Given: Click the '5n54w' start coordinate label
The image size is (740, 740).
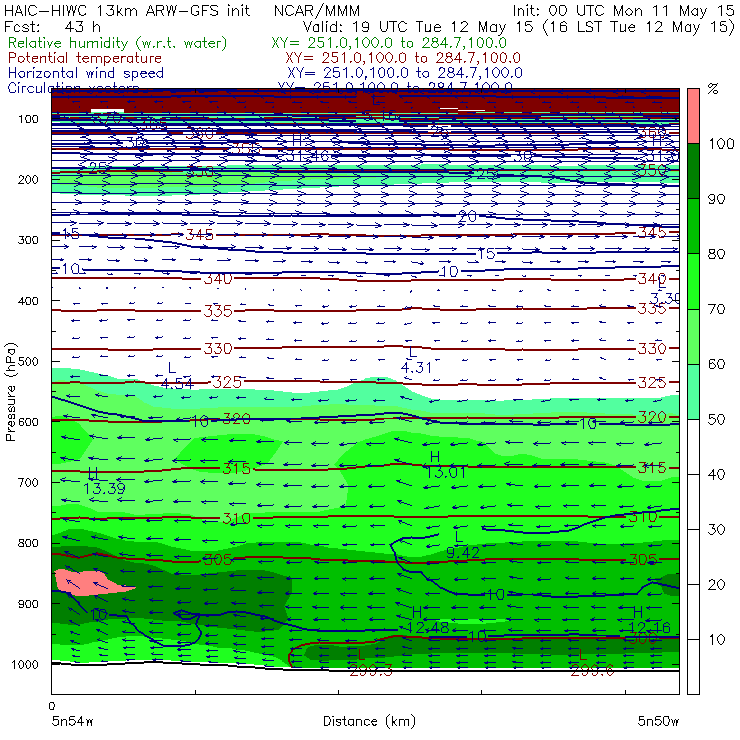Looking at the screenshot, I should pos(73,721).
